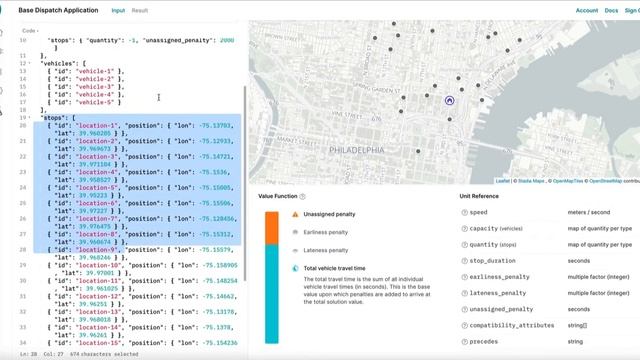Click line number 23 in the editor gutter
Screen dimensions: 640x360
pos(23,172)
